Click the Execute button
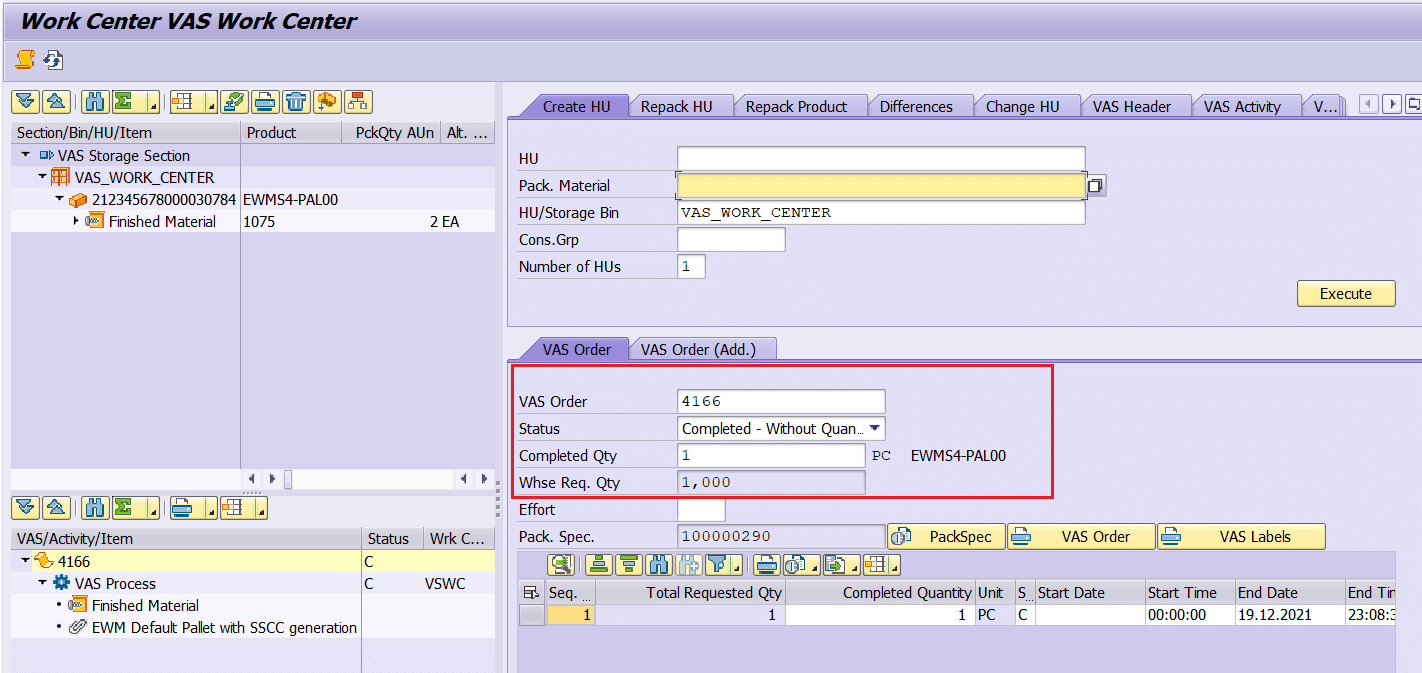 [x=1345, y=293]
